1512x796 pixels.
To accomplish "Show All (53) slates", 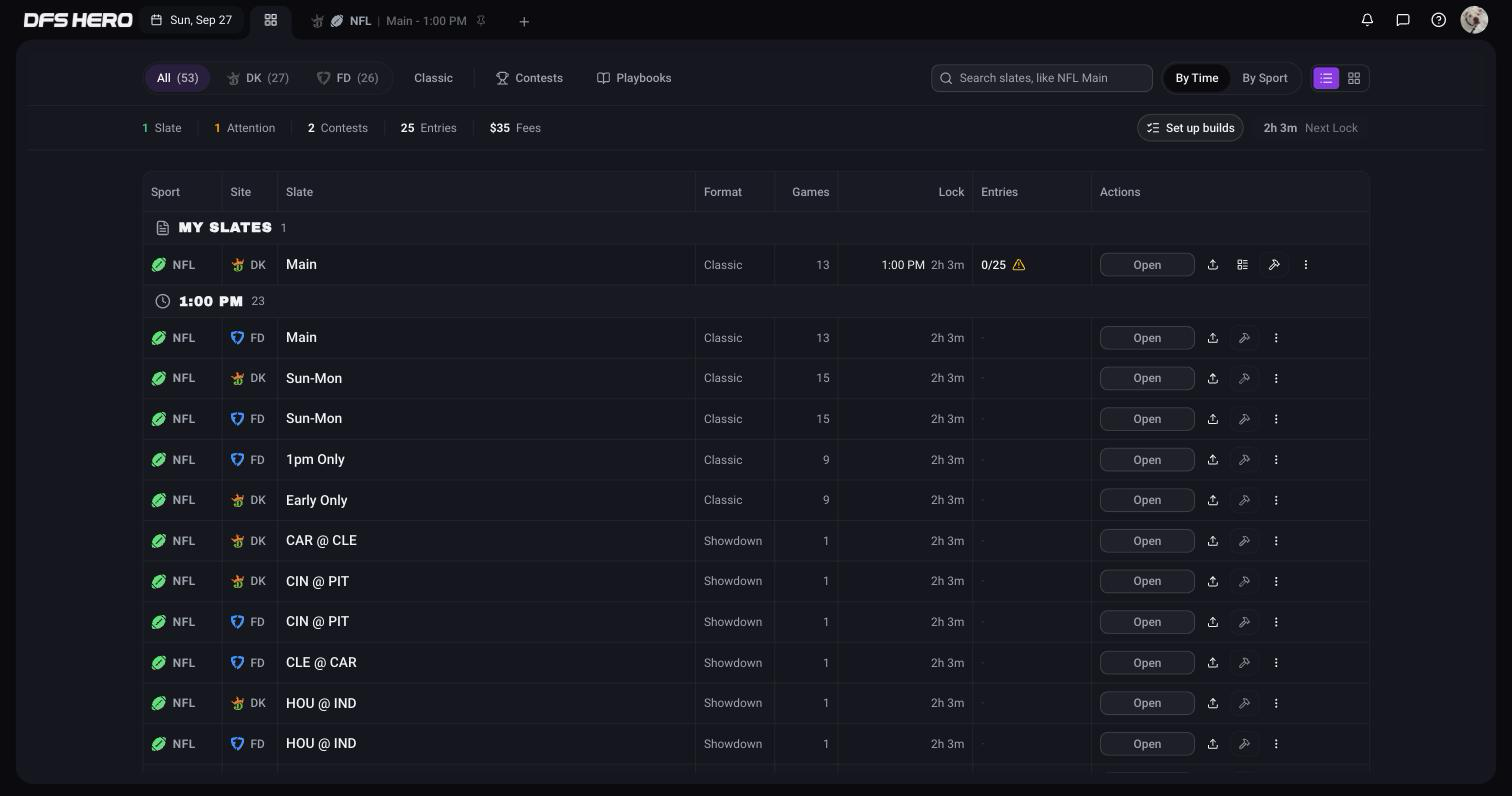I will [x=177, y=78].
